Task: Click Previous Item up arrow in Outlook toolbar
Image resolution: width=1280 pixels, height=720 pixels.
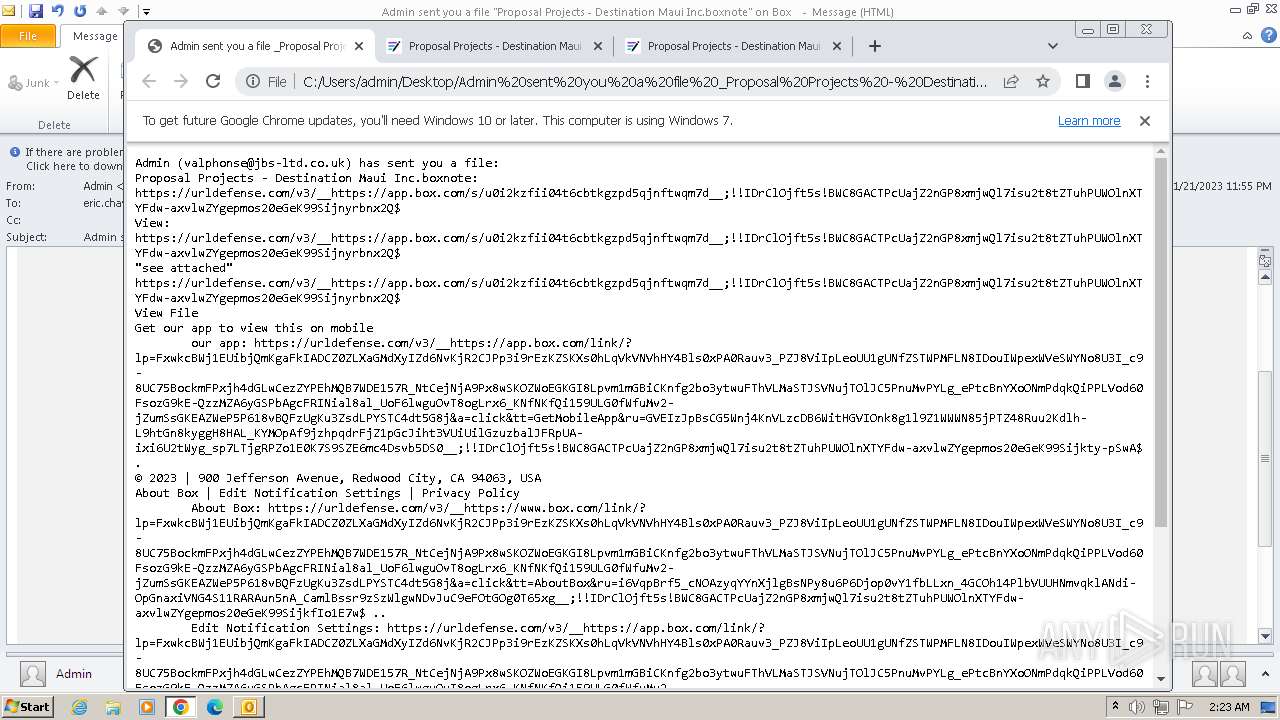Action: 101,11
